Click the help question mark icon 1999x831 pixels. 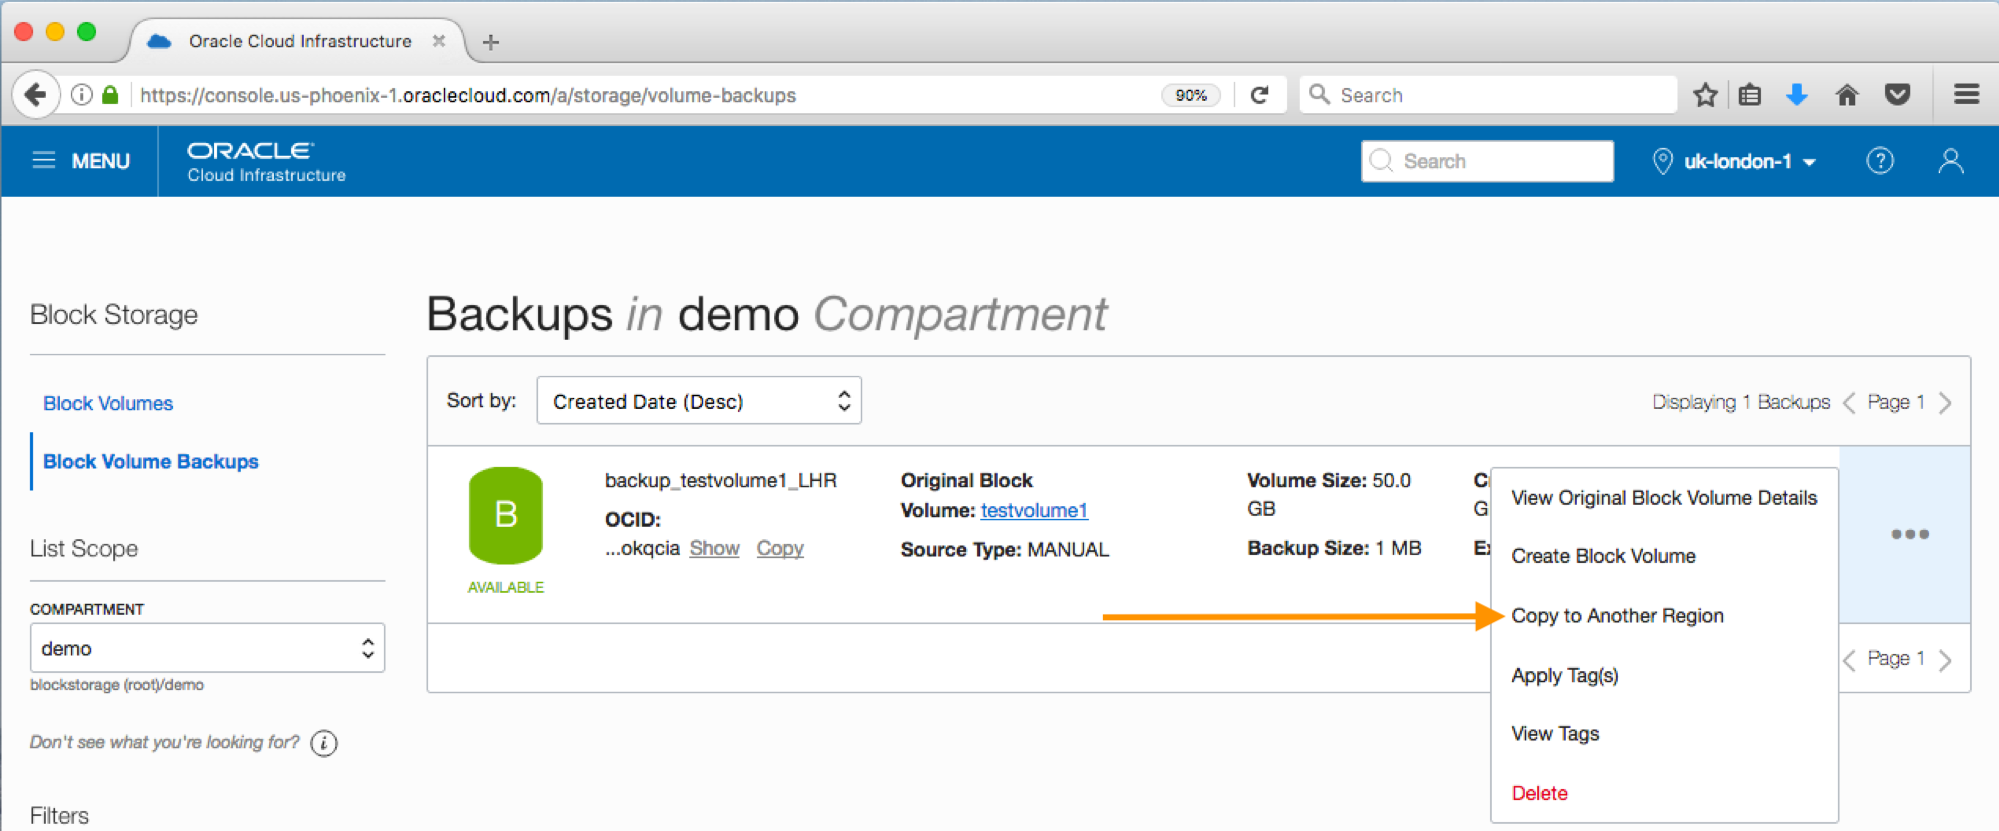(x=1879, y=161)
